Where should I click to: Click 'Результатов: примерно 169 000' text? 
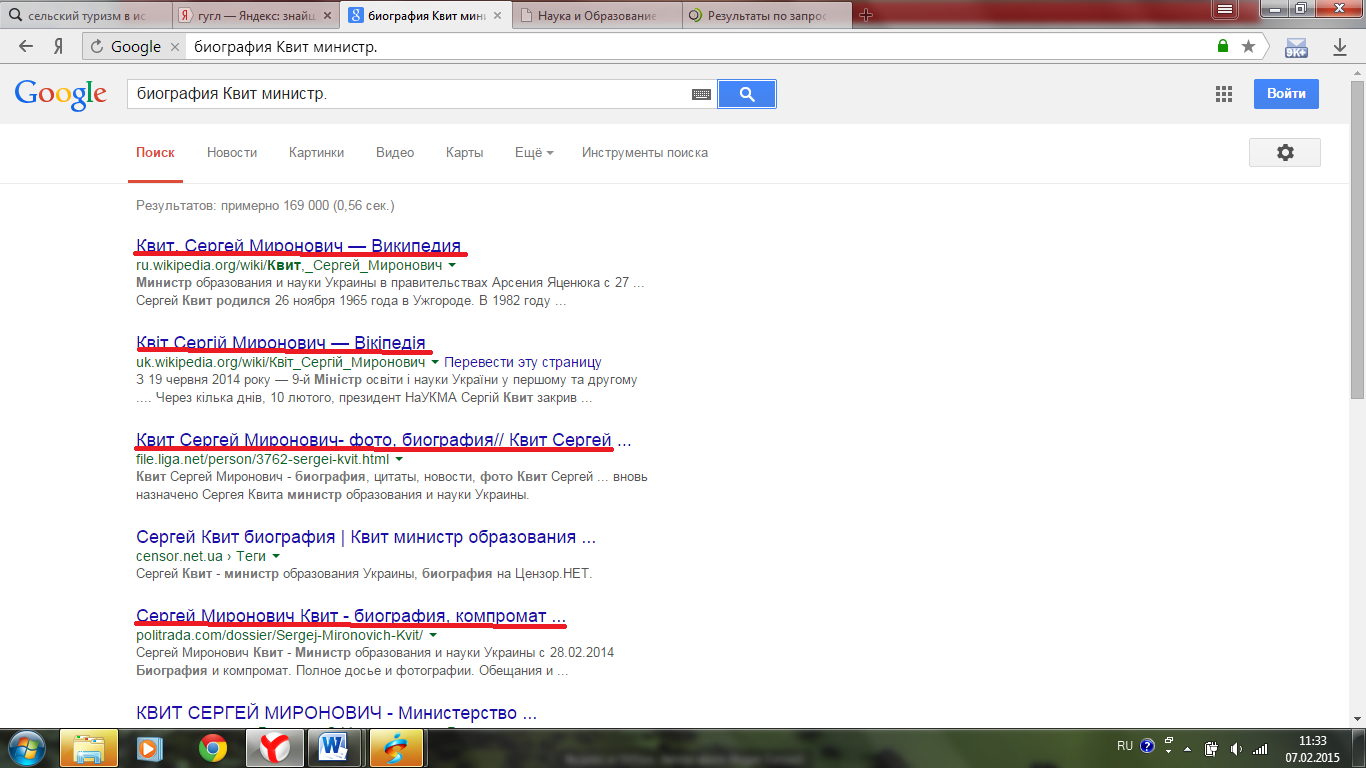(265, 205)
